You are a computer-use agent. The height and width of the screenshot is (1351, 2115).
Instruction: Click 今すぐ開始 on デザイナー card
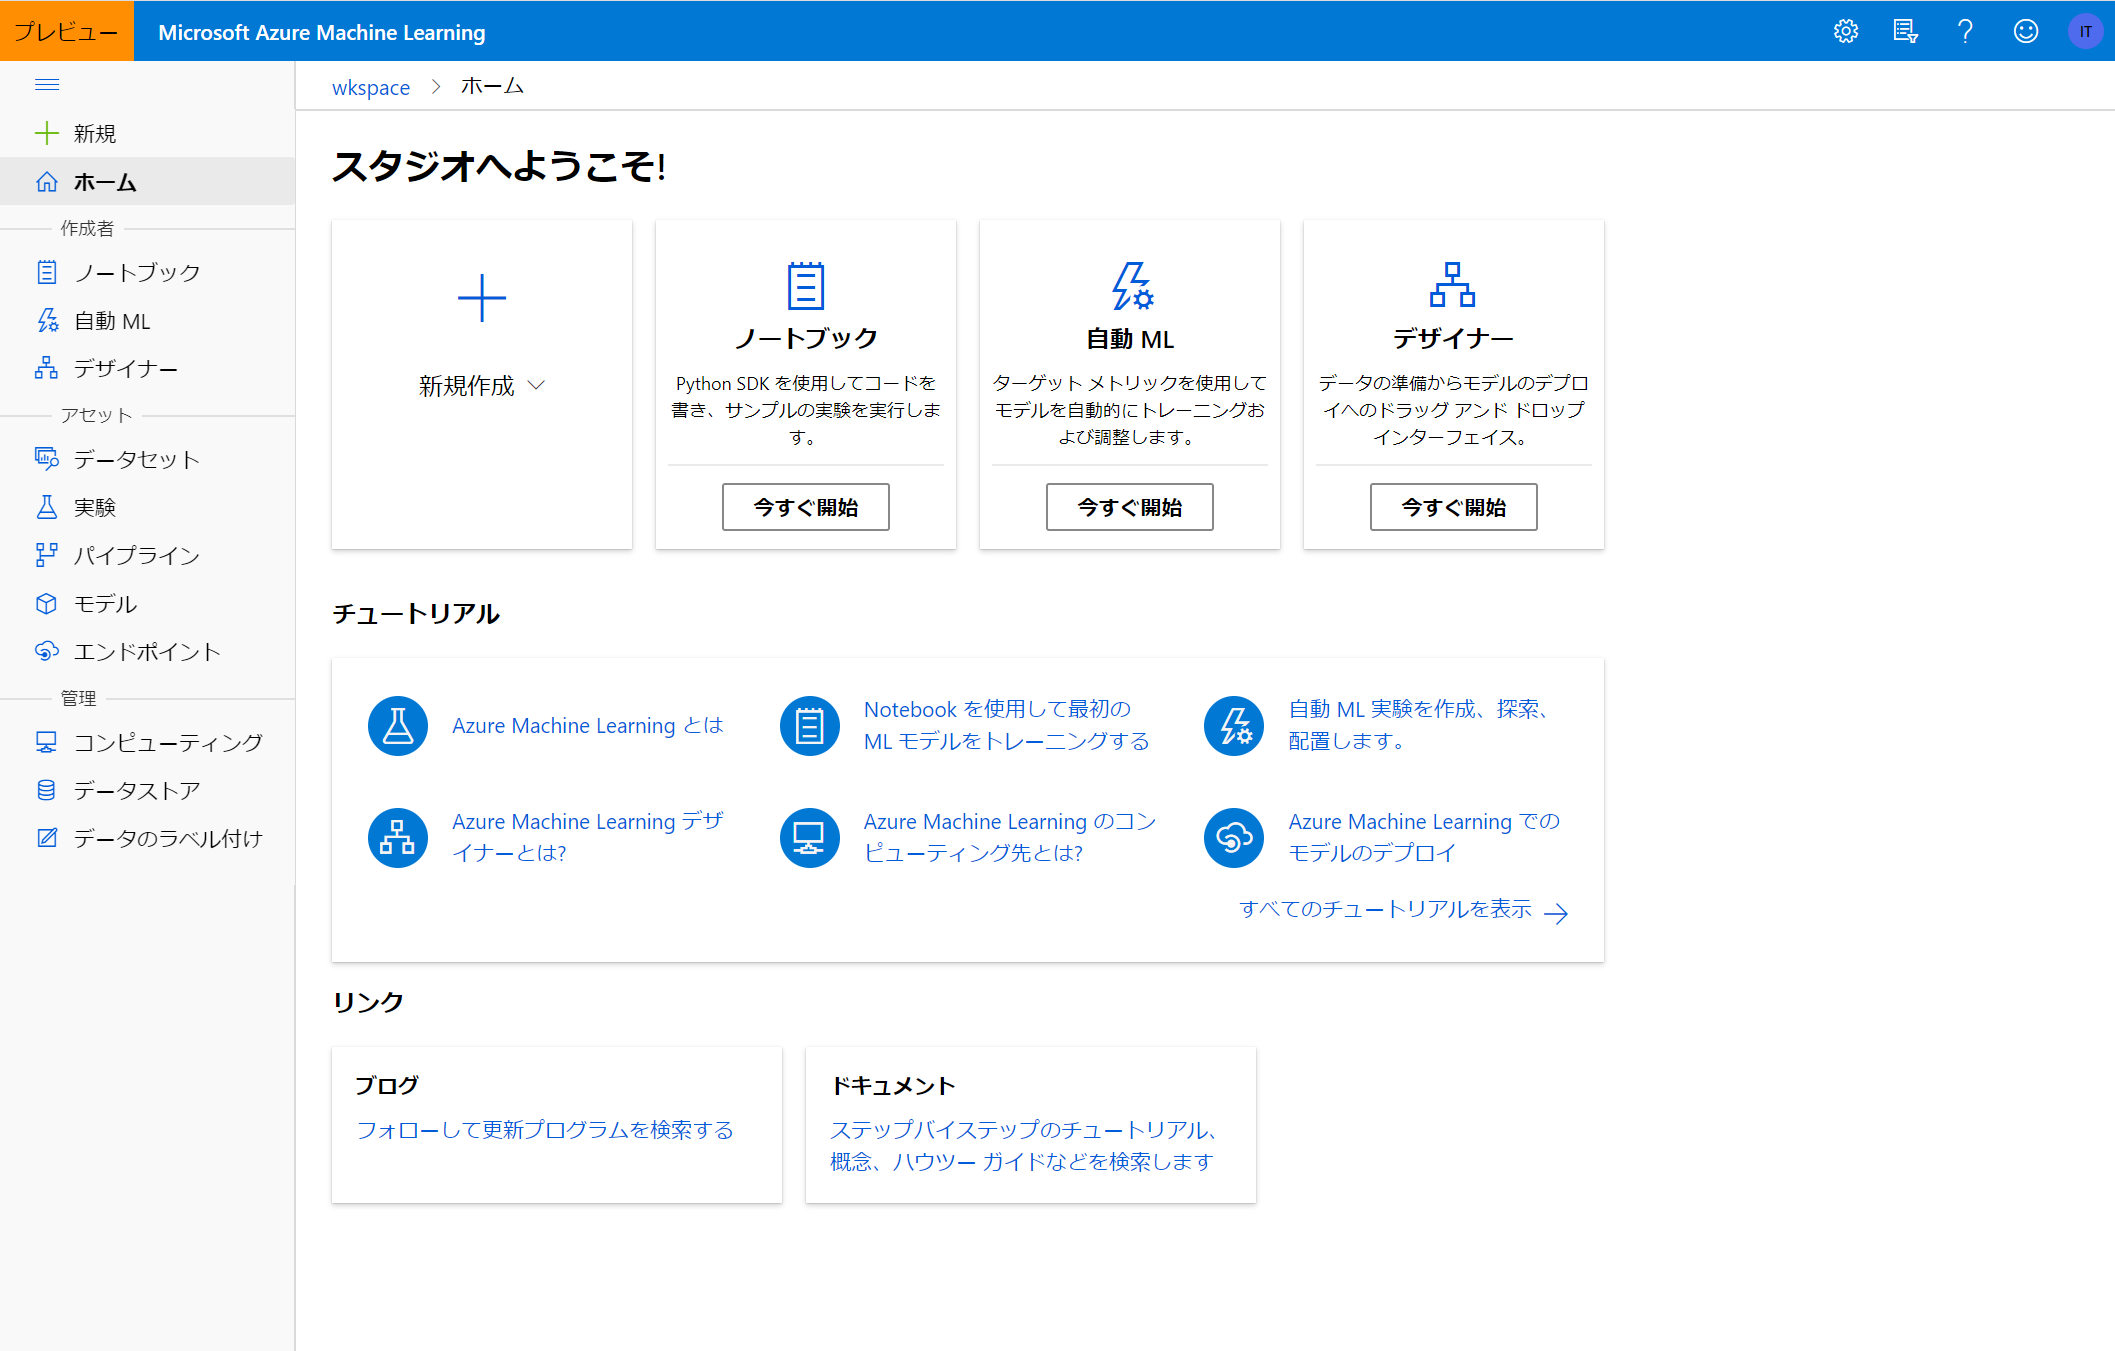pos(1453,507)
